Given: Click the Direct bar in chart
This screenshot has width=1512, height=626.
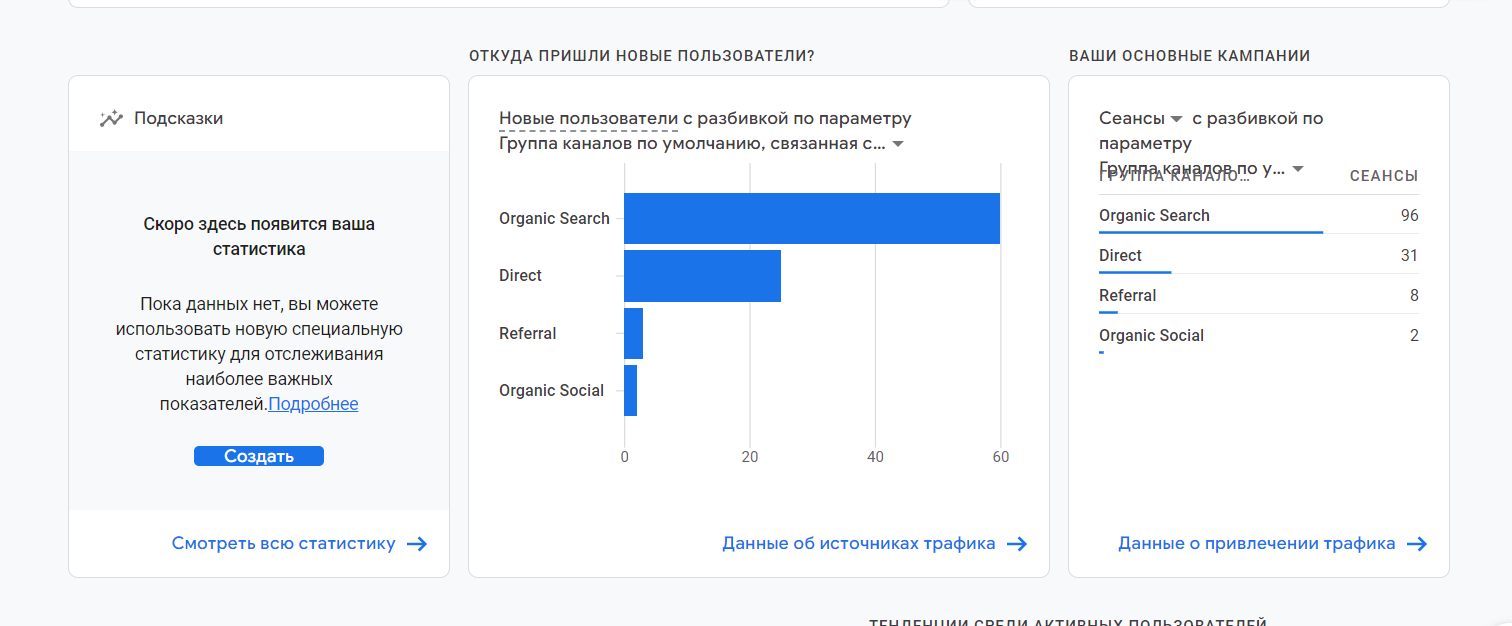Looking at the screenshot, I should [702, 276].
